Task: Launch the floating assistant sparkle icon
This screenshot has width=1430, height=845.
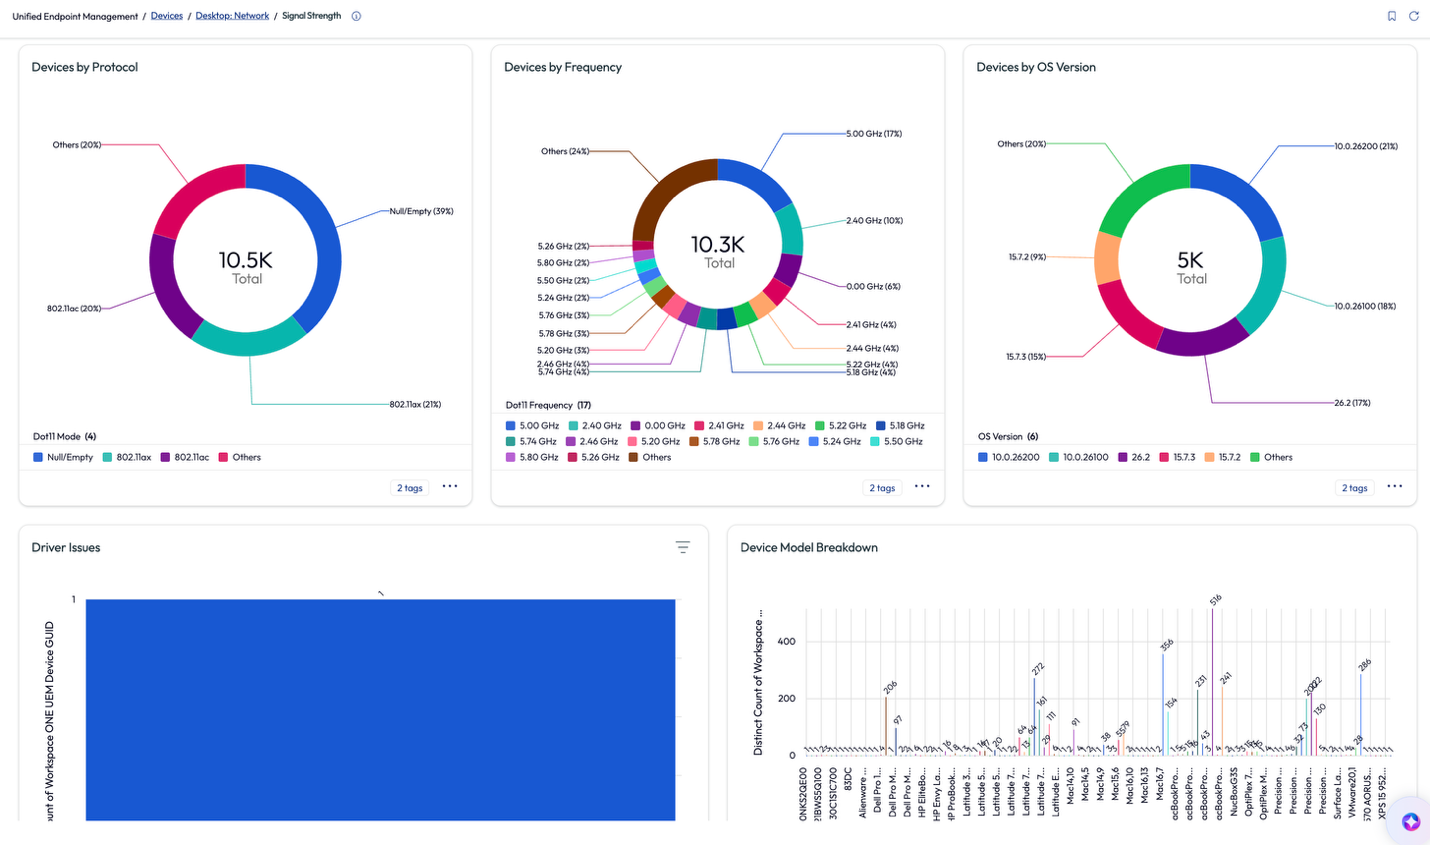Action: click(1410, 822)
